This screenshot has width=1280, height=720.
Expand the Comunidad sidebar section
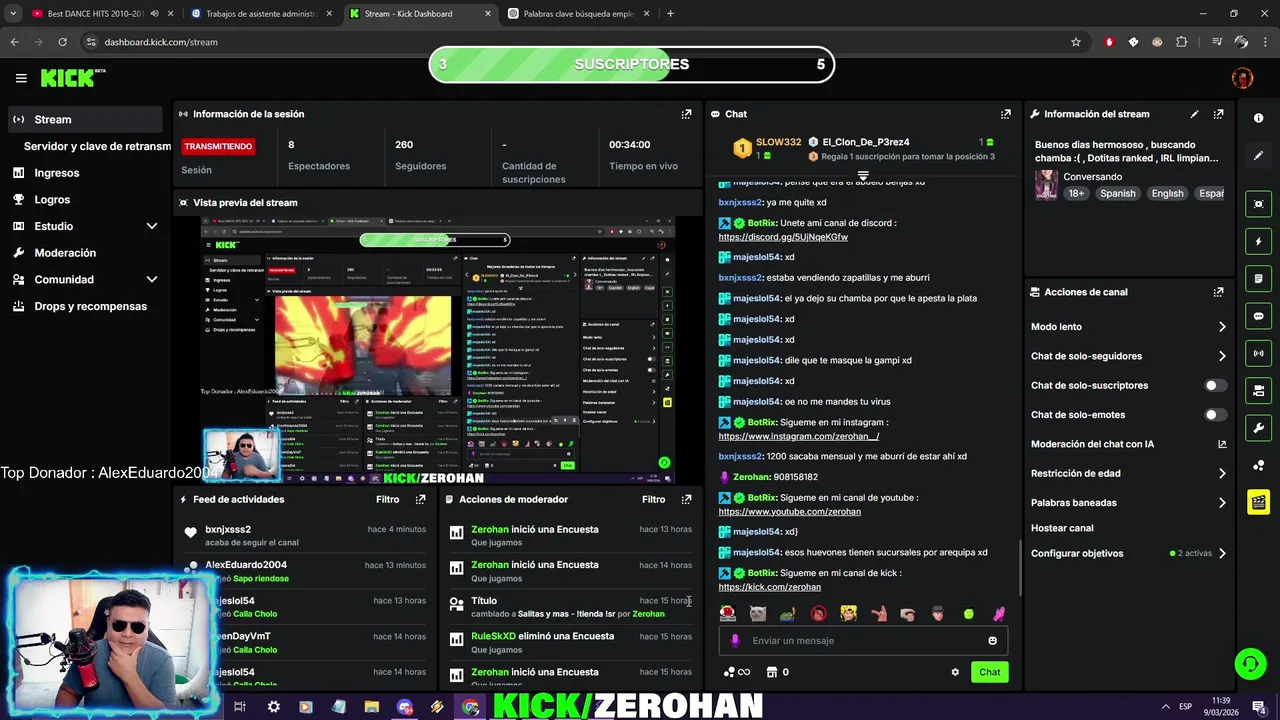[152, 280]
